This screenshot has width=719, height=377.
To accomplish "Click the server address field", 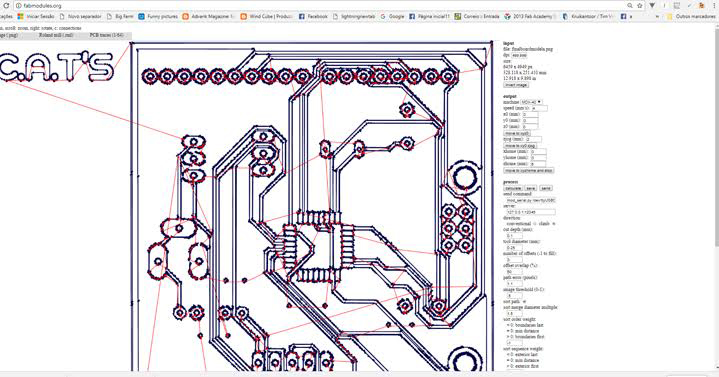I will pyautogui.click(x=531, y=212).
